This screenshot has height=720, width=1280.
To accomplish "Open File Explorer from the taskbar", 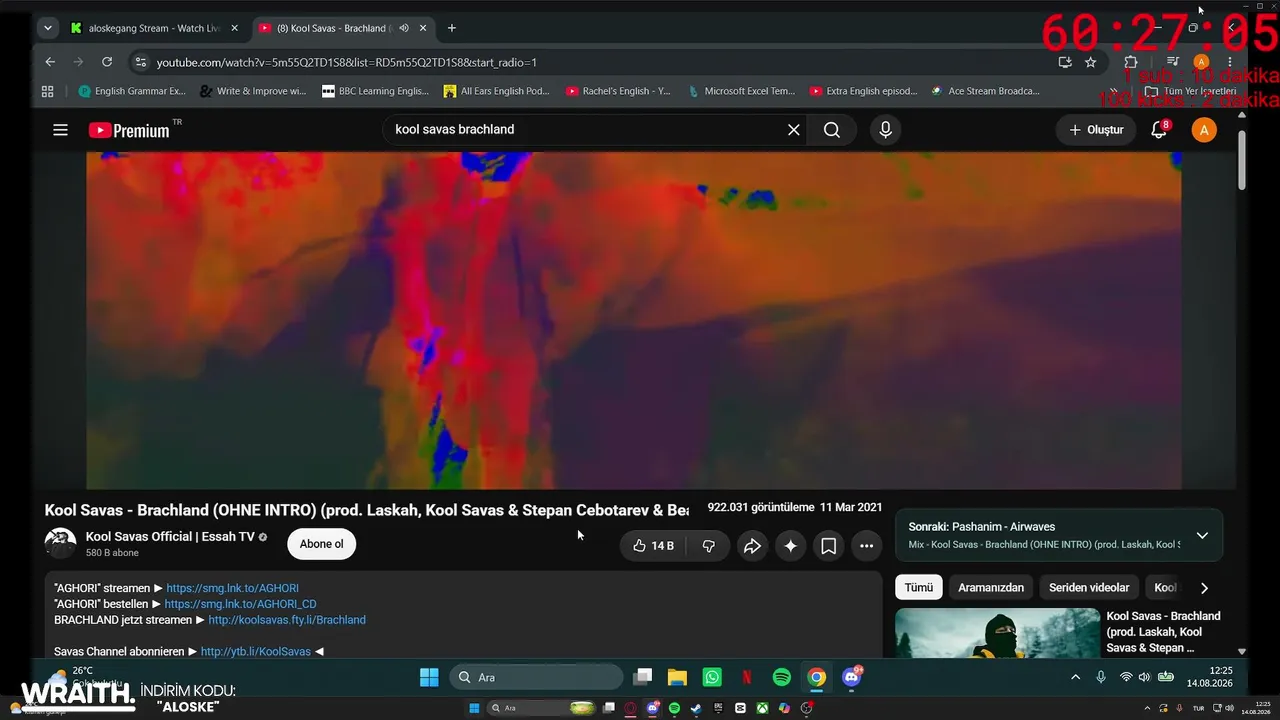I will (677, 677).
